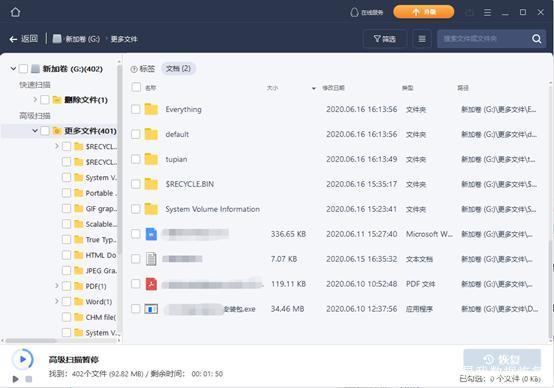This screenshot has width=554, height=388.
Task: Switch list view mode icon
Action: pyautogui.click(x=422, y=39)
